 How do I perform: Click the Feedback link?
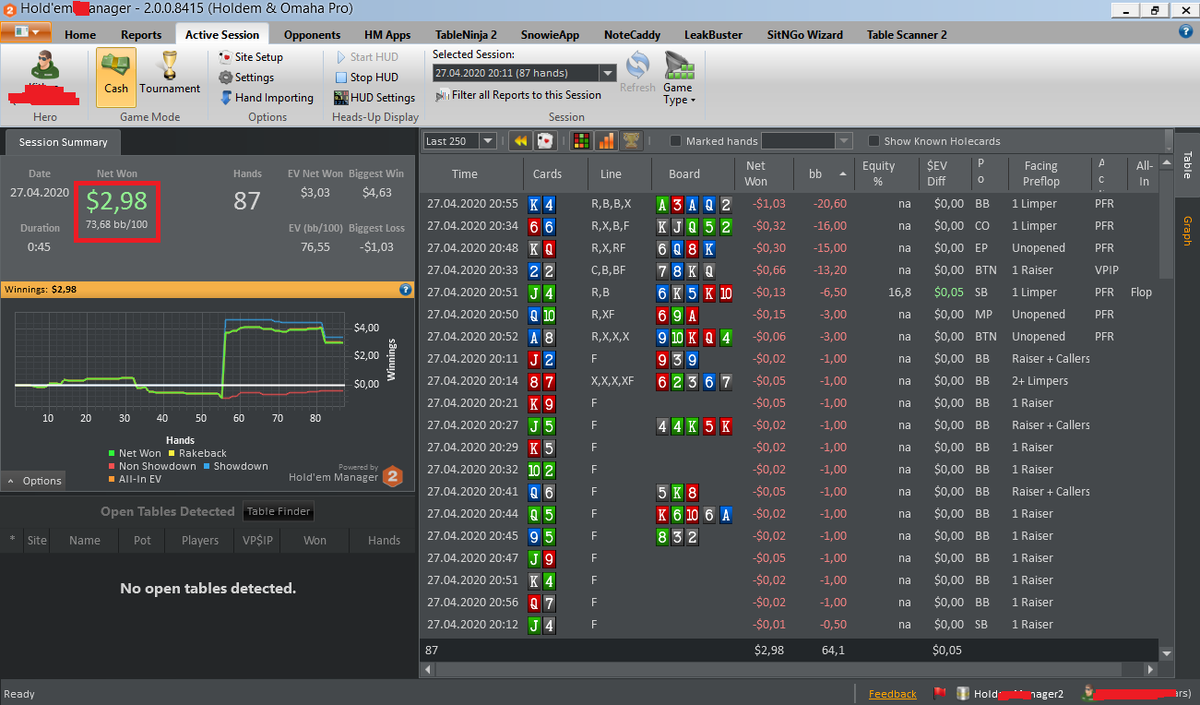(892, 694)
